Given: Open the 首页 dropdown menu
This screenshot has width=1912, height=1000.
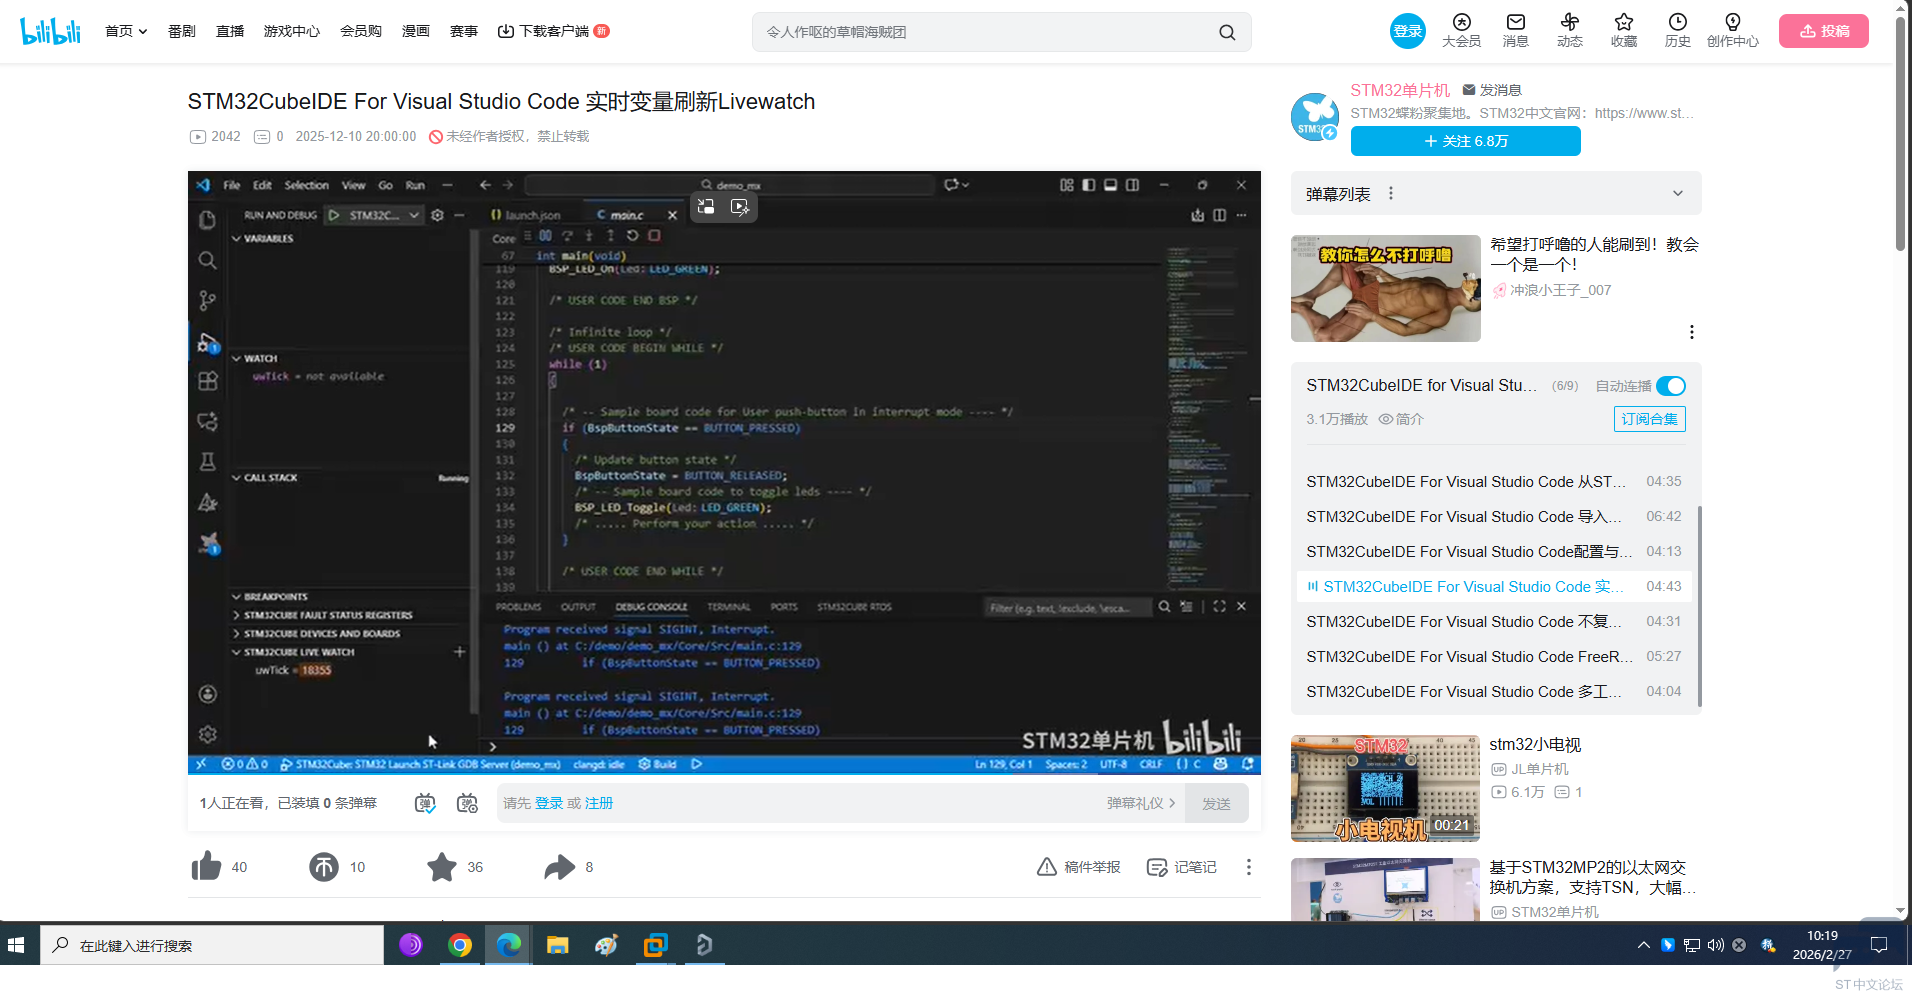Looking at the screenshot, I should pyautogui.click(x=126, y=31).
